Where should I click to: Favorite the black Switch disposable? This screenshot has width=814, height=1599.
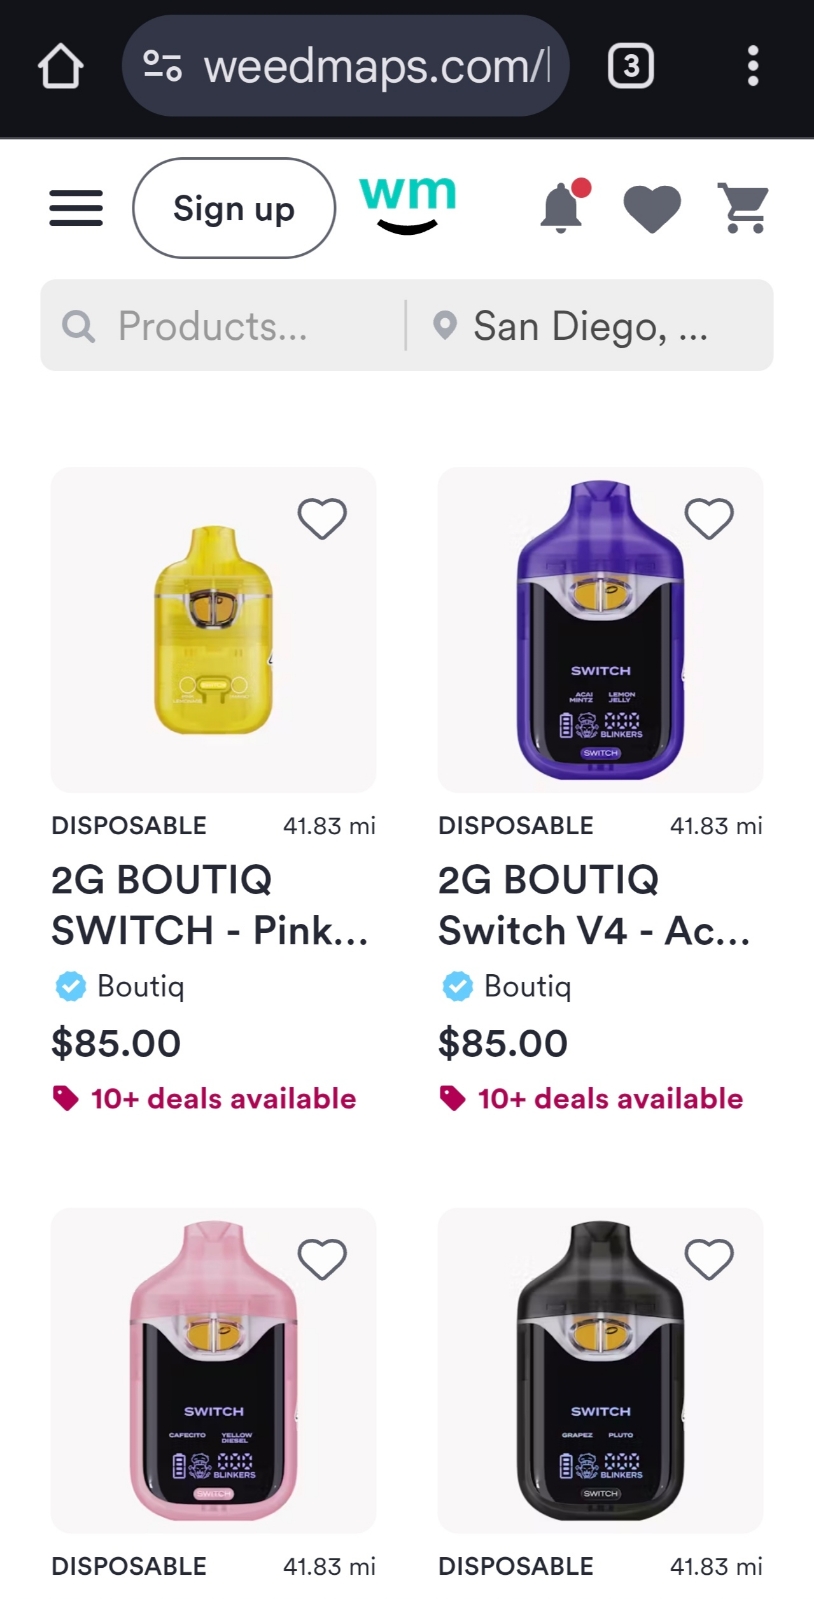(709, 1259)
